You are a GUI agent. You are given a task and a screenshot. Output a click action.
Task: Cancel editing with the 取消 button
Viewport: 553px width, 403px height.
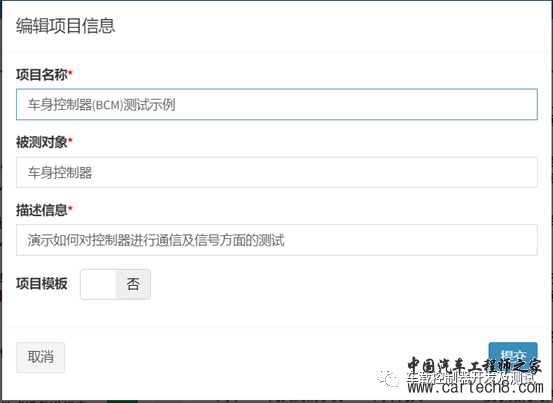point(41,357)
